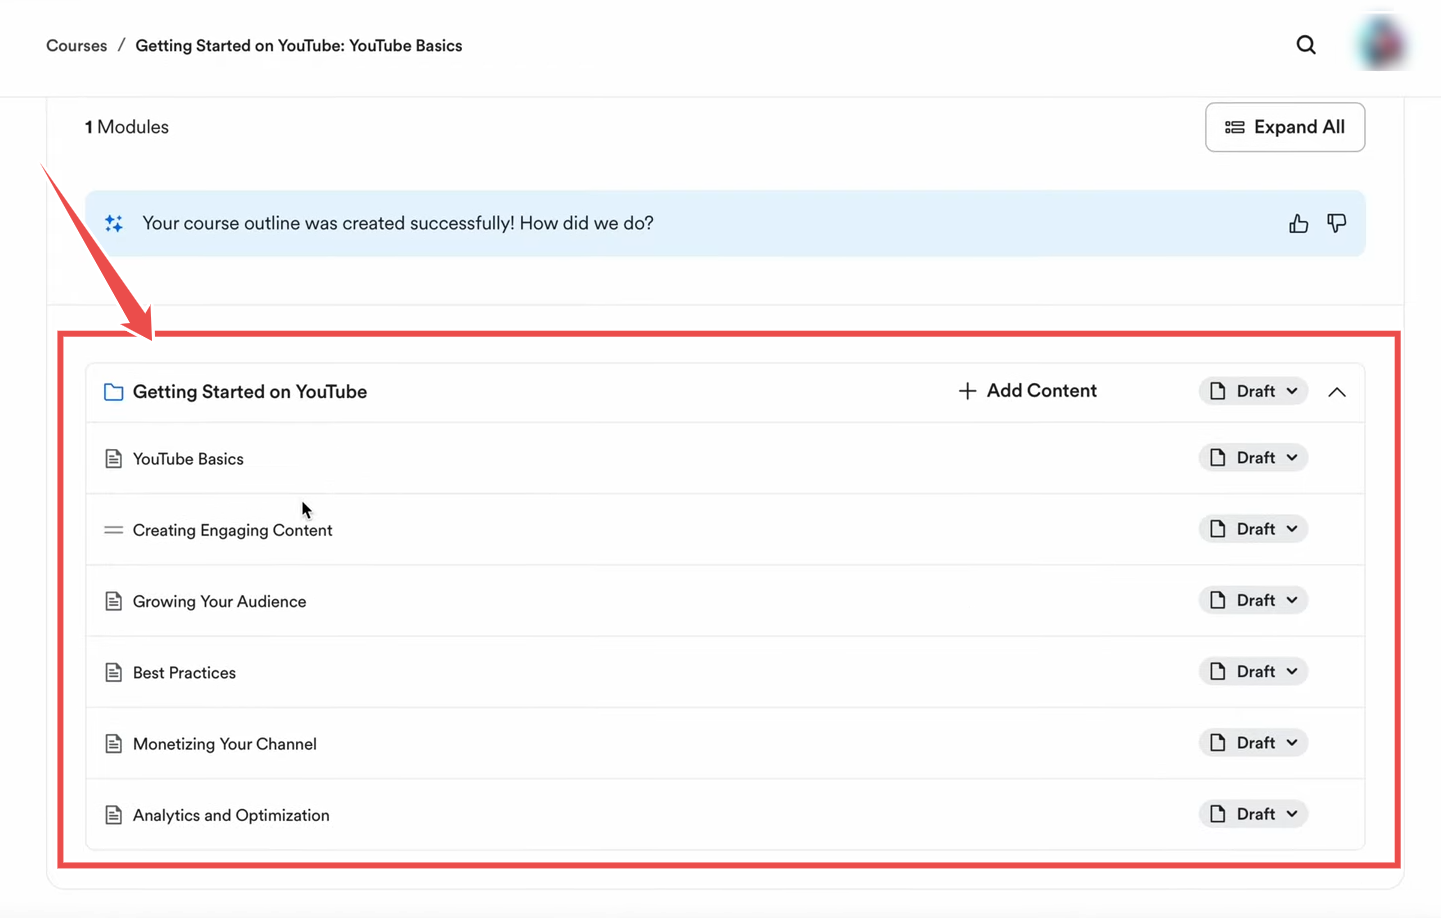1441x918 pixels.
Task: Click document icon next to Best Practices
Action: (x=114, y=672)
